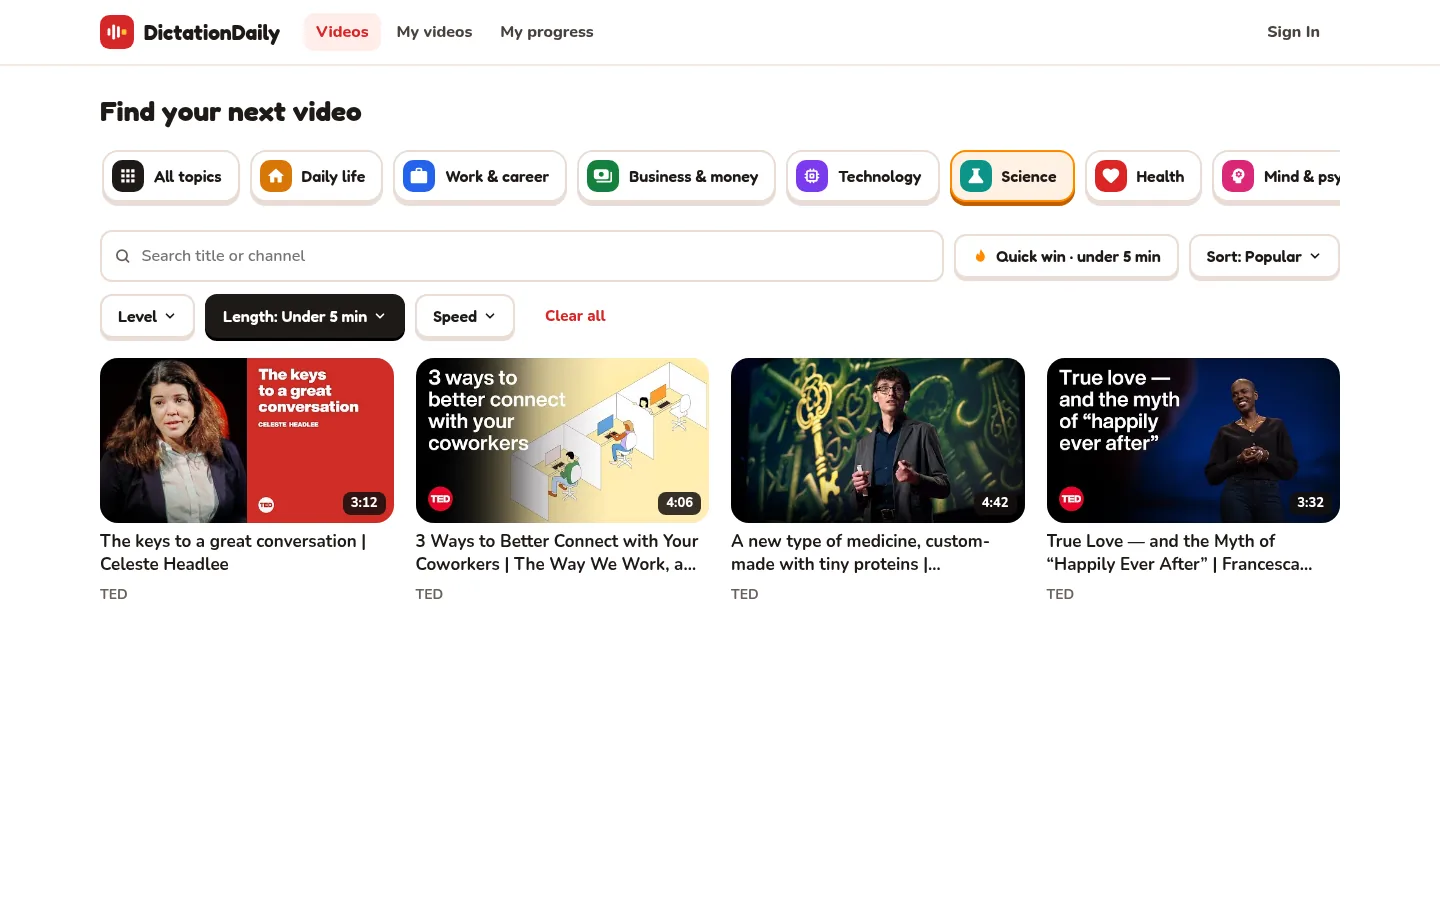Choose the Technology chip icon
1440x900 pixels.
[x=812, y=176]
